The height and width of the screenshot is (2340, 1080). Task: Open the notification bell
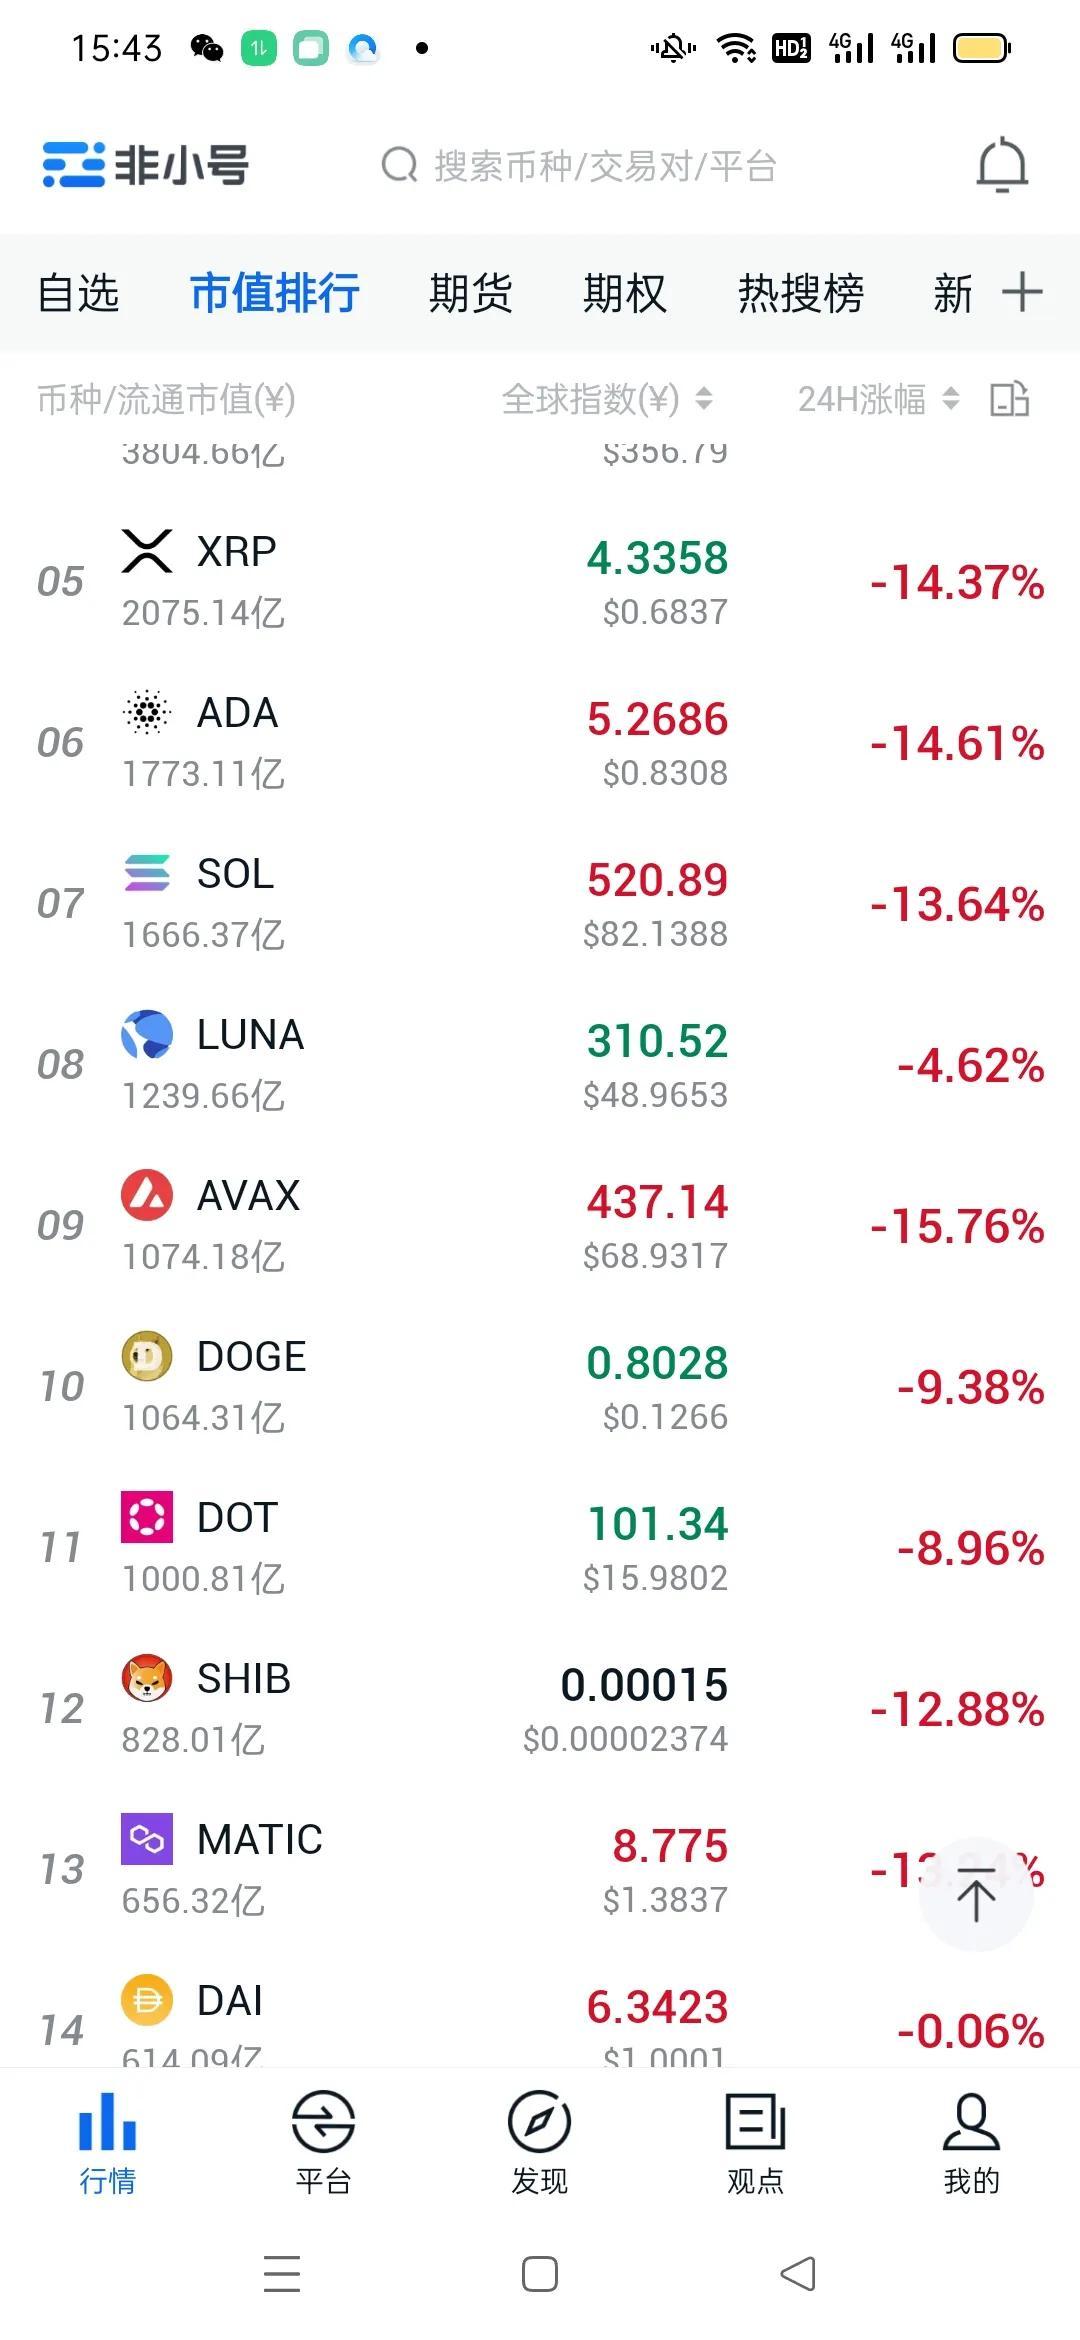tap(1002, 166)
